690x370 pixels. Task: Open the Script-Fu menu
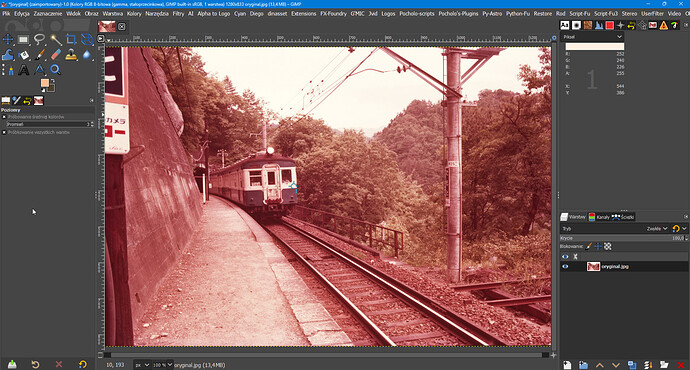click(580, 14)
